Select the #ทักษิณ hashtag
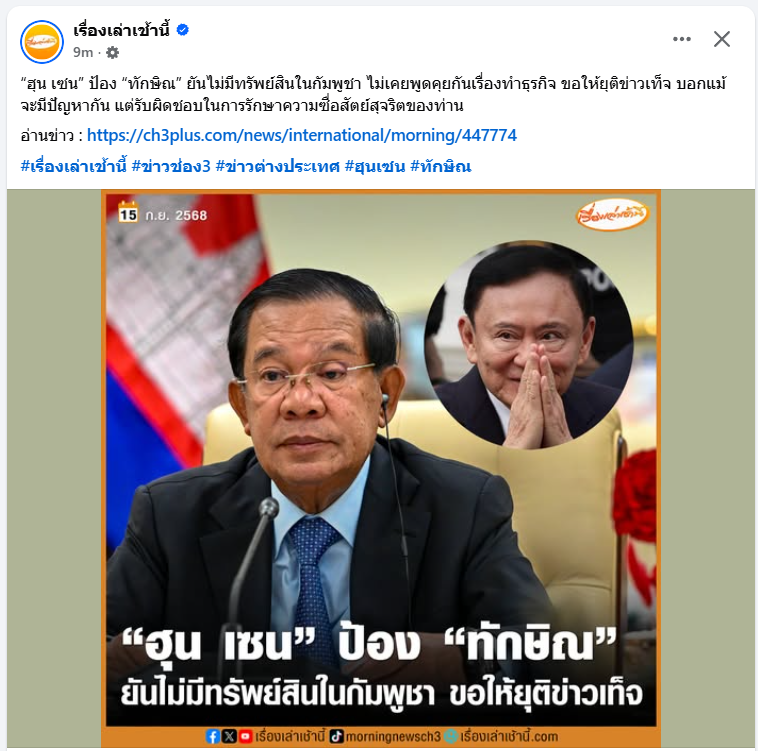 pyautogui.click(x=440, y=166)
